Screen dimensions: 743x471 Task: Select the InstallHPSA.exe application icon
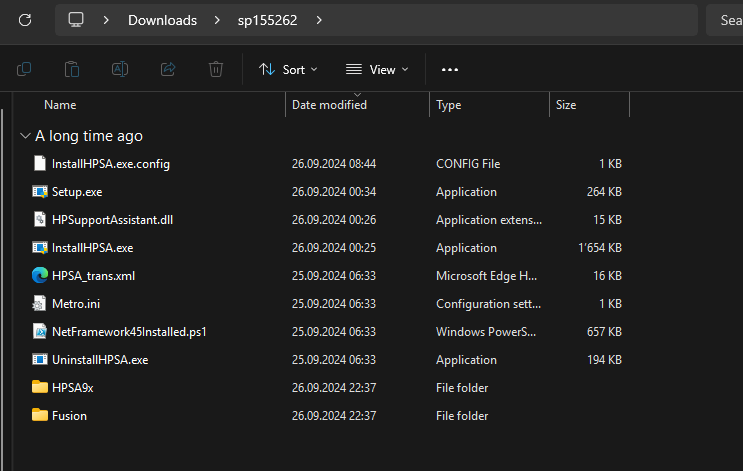coord(40,247)
